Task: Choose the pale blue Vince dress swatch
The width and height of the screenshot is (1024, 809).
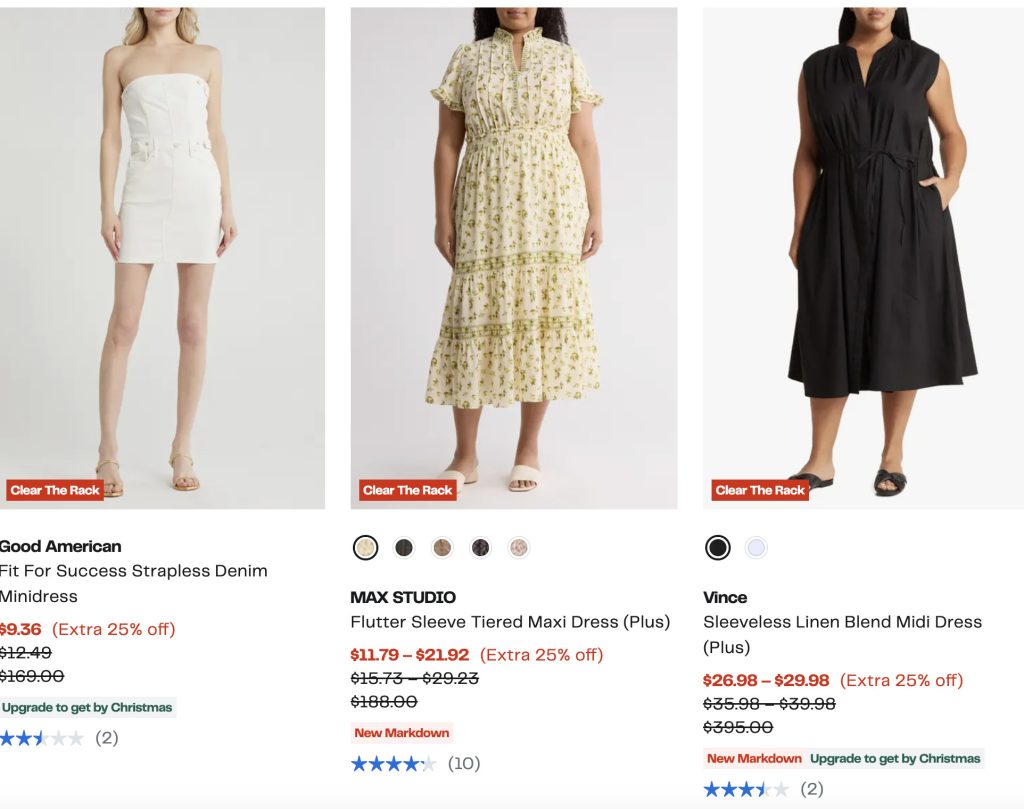Action: pyautogui.click(x=756, y=548)
